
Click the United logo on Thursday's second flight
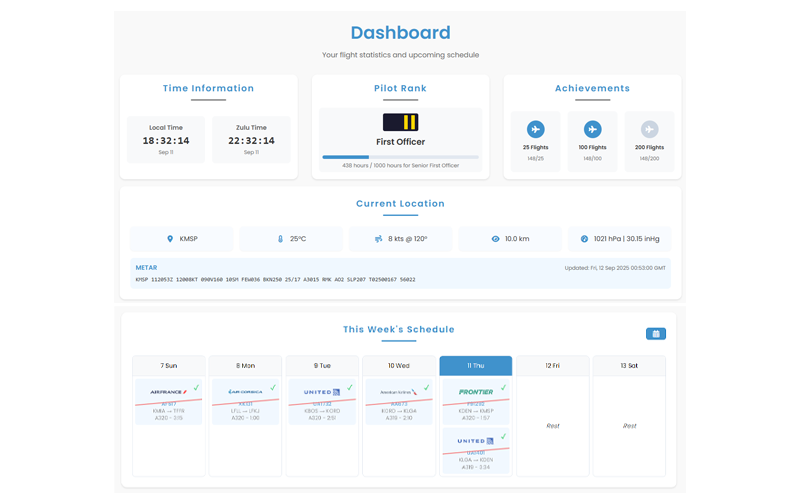tap(476, 441)
